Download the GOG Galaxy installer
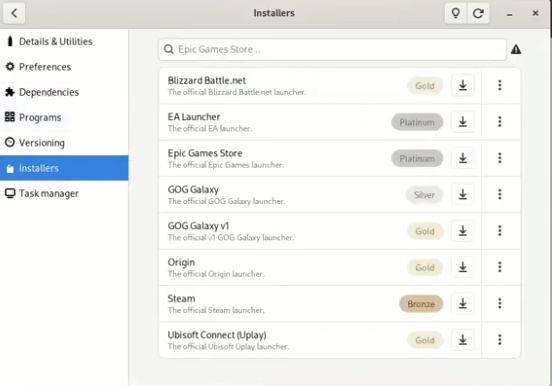 click(x=463, y=194)
